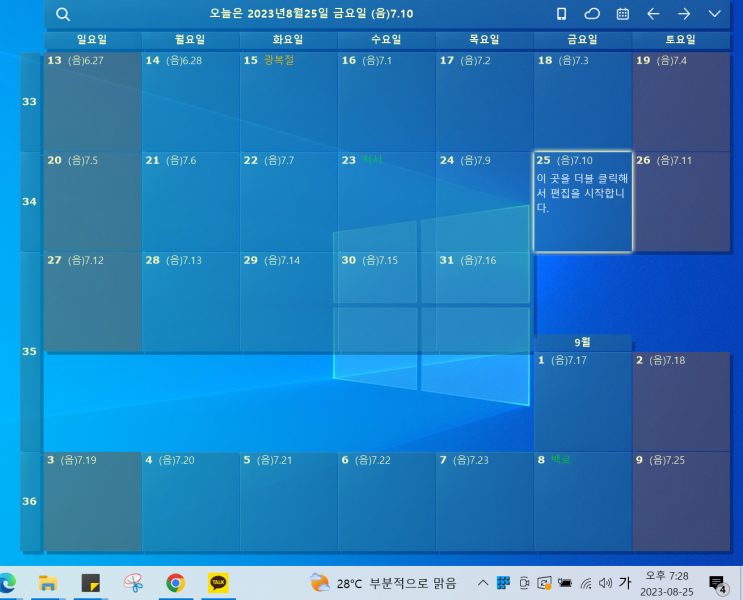Expand the down chevron menu

715,14
